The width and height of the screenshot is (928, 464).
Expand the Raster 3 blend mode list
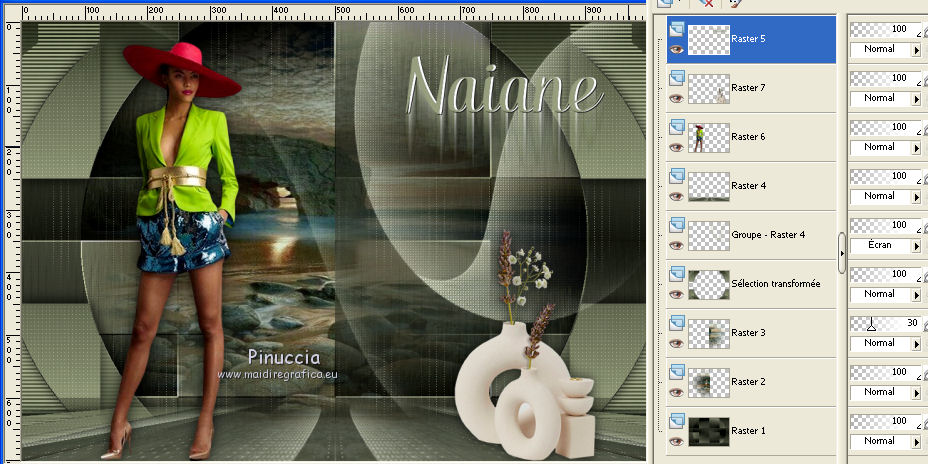(916, 344)
